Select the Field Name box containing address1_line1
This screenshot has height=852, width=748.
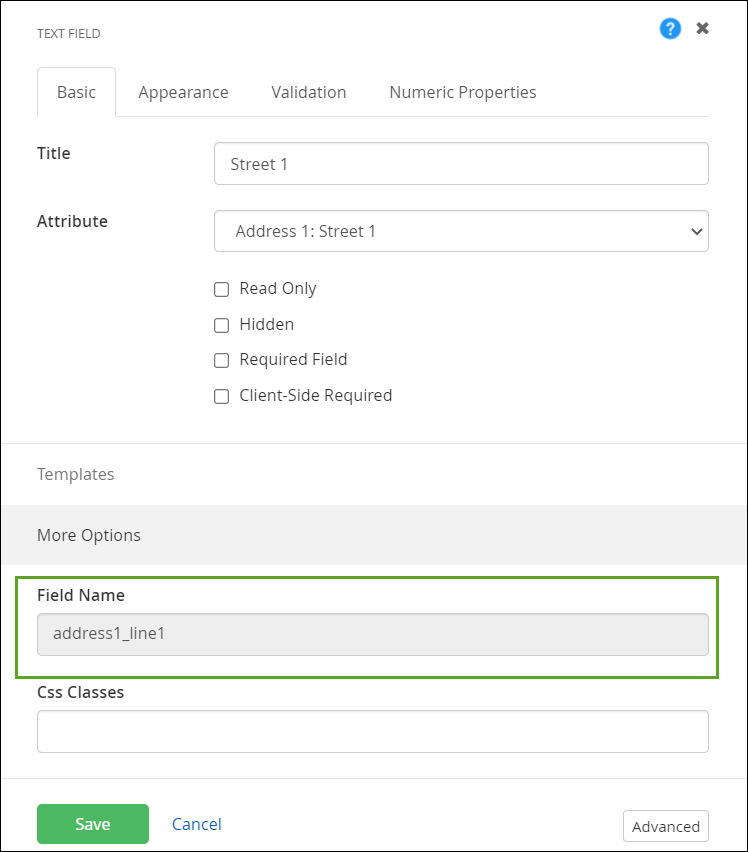pyautogui.click(x=372, y=634)
